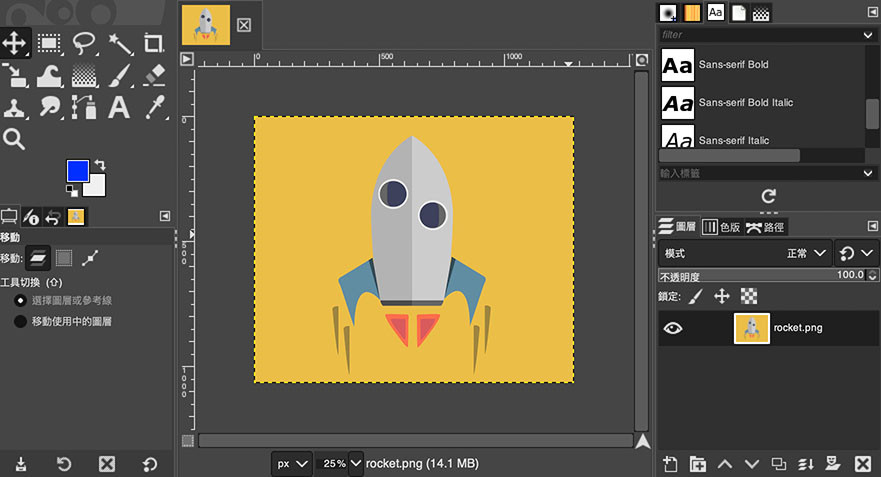Click the refresh fonts button
Viewport: 881px width, 477px height.
[768, 196]
